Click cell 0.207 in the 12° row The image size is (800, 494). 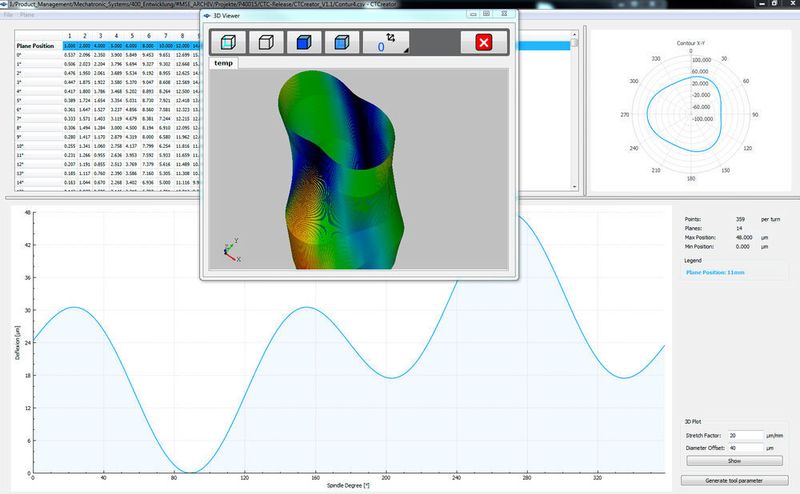tap(70, 164)
